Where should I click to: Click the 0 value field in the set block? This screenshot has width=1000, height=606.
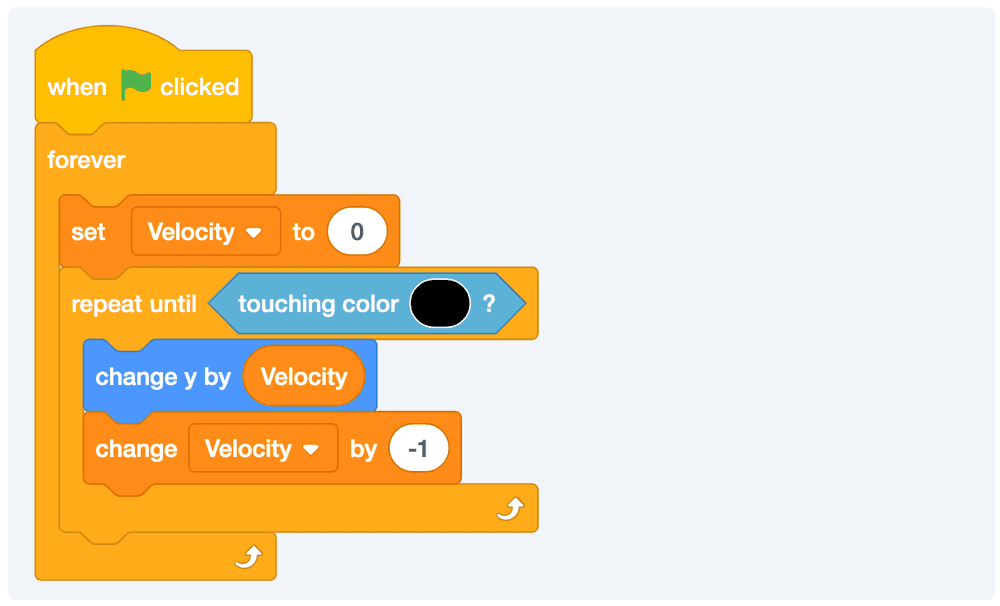(x=357, y=232)
